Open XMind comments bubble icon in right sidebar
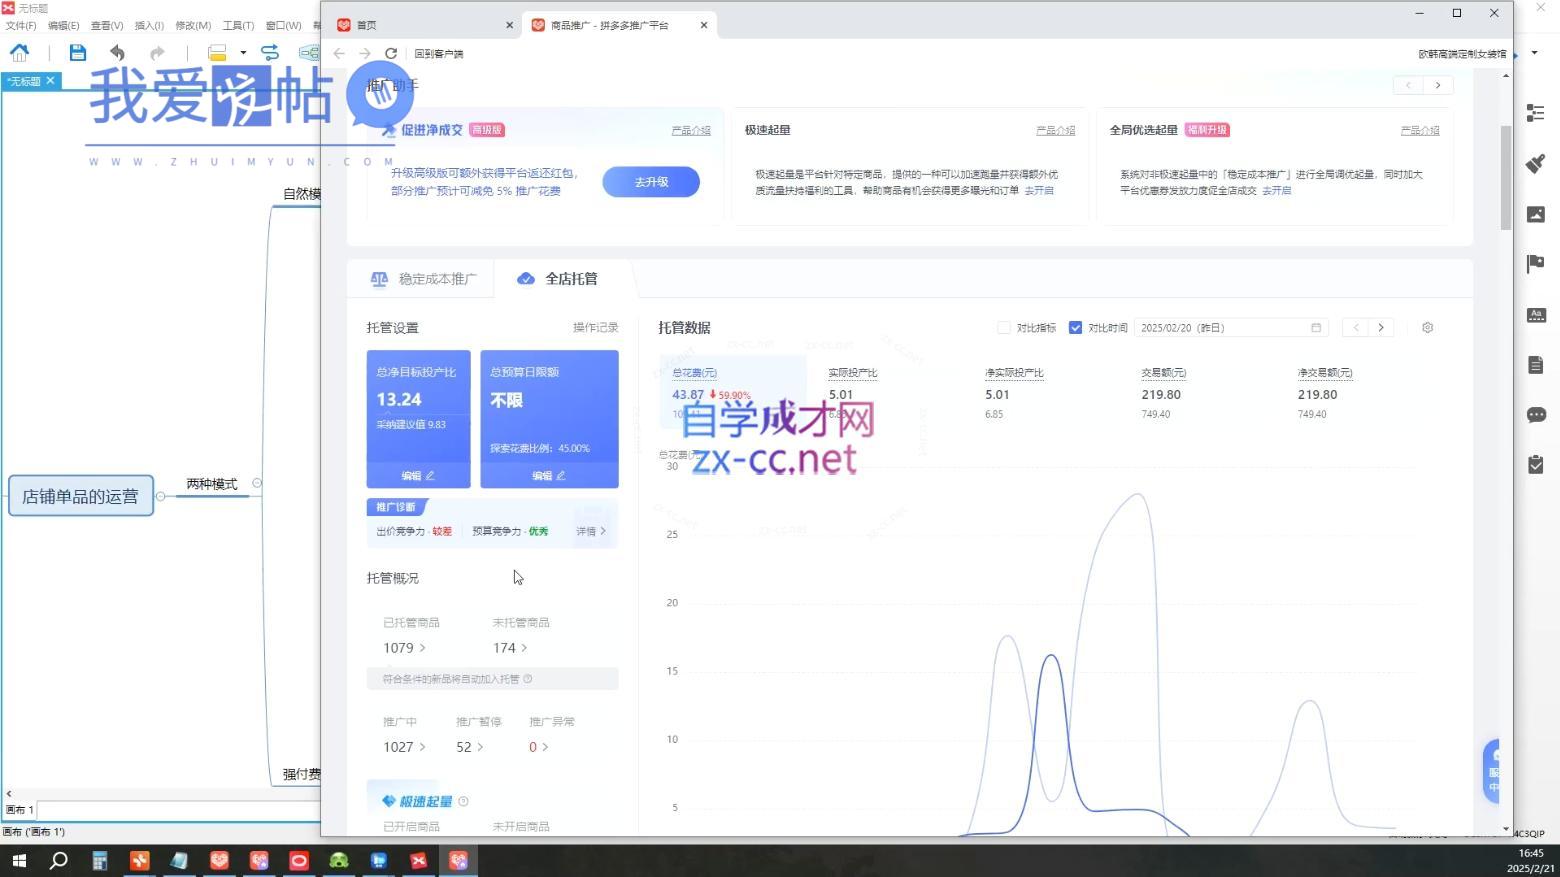 click(1536, 415)
